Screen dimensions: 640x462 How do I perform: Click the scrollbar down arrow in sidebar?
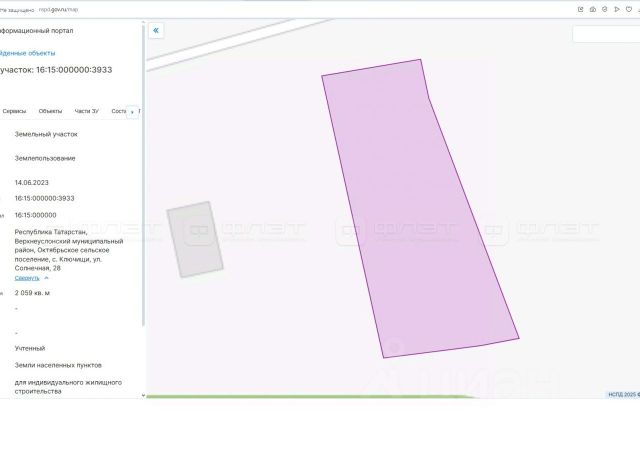click(143, 395)
